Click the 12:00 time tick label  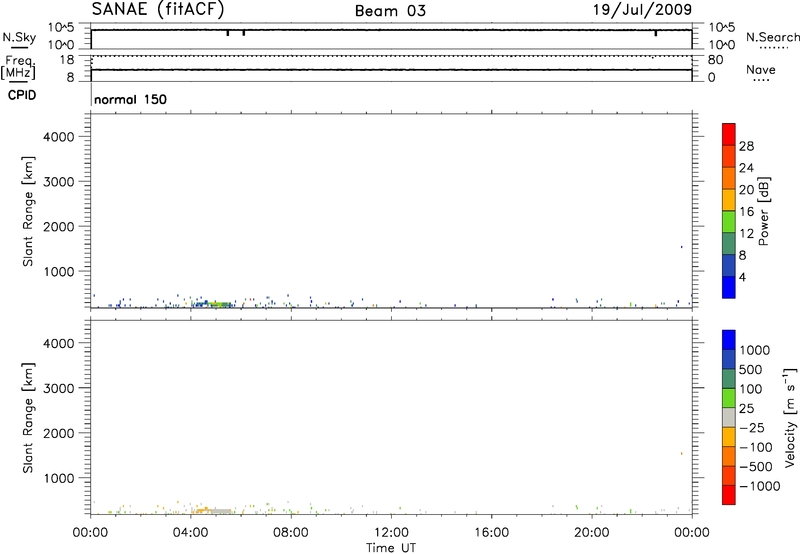click(391, 533)
